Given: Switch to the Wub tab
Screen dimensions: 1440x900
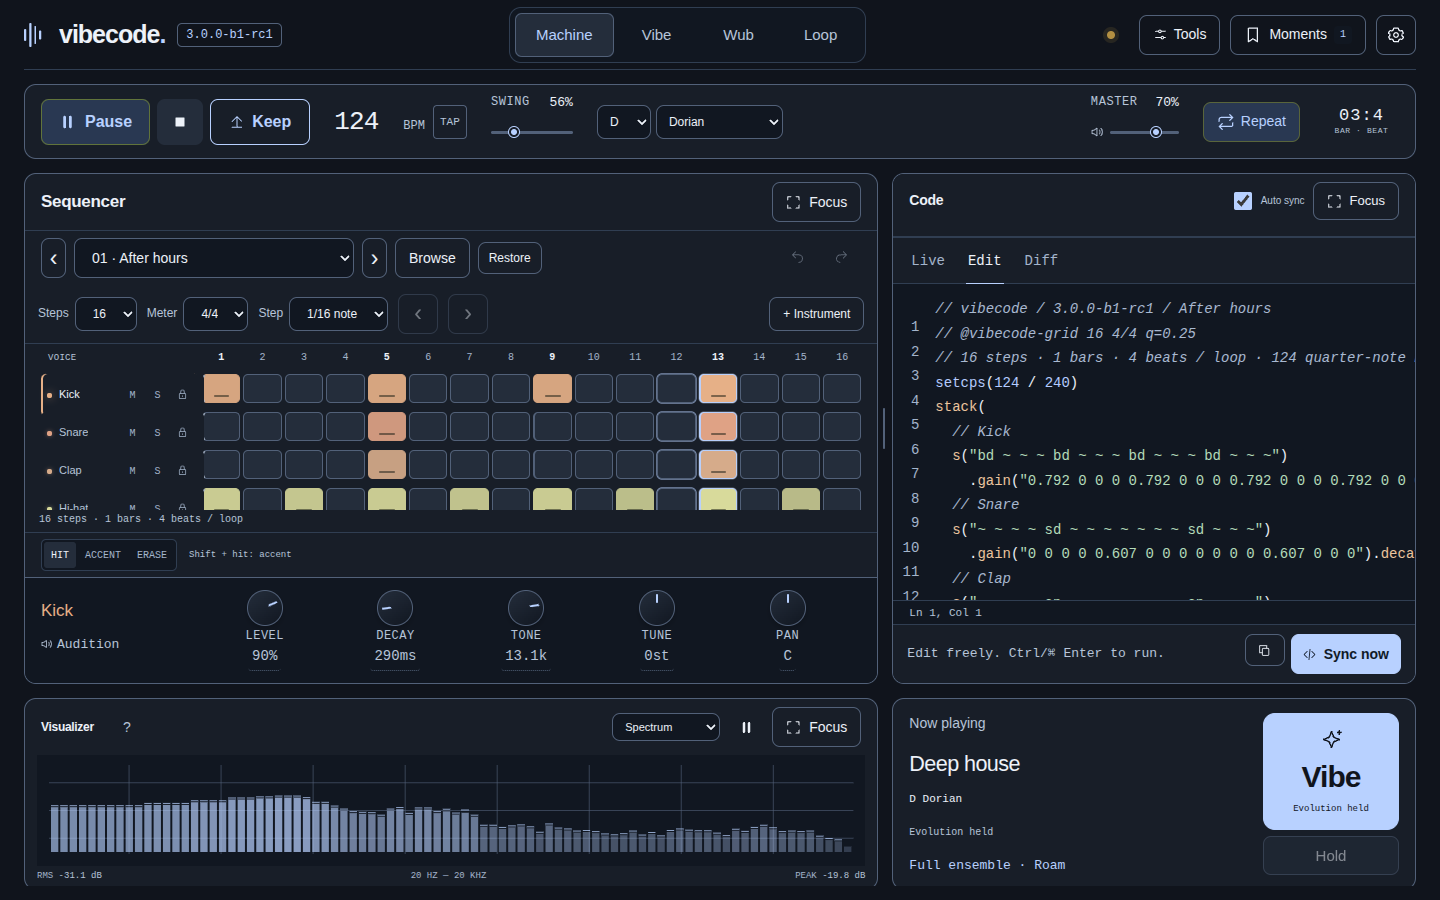Looking at the screenshot, I should (x=738, y=35).
